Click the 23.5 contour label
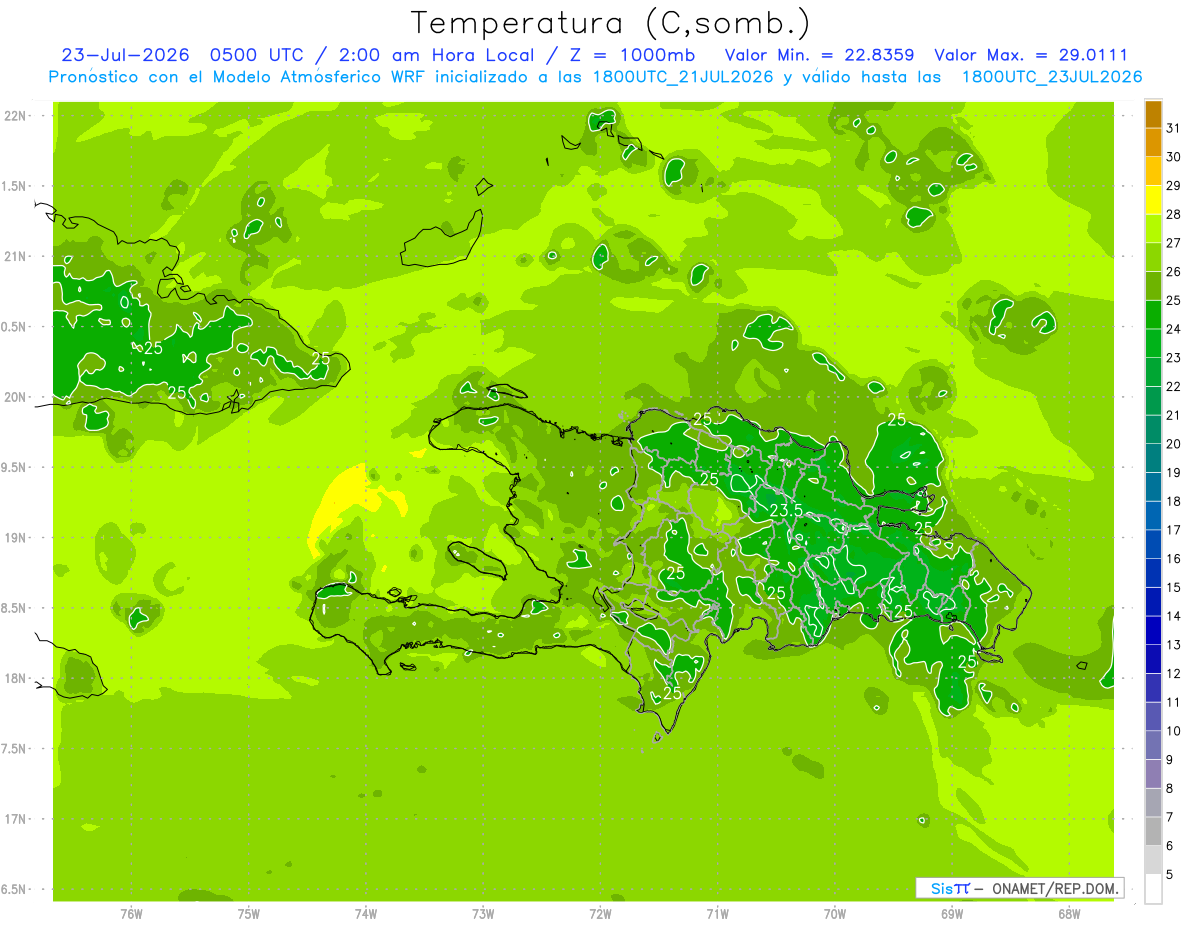1200x927 pixels. pos(786,510)
